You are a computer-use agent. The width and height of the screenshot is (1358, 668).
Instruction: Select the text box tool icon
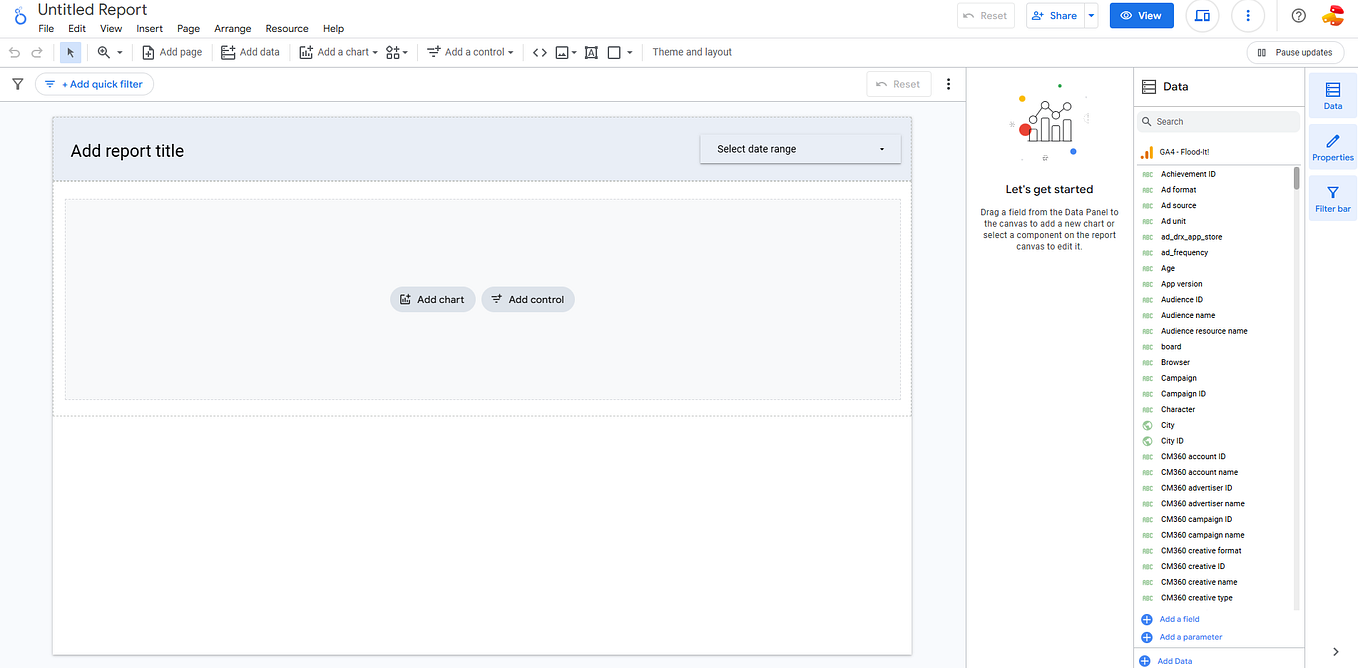591,52
